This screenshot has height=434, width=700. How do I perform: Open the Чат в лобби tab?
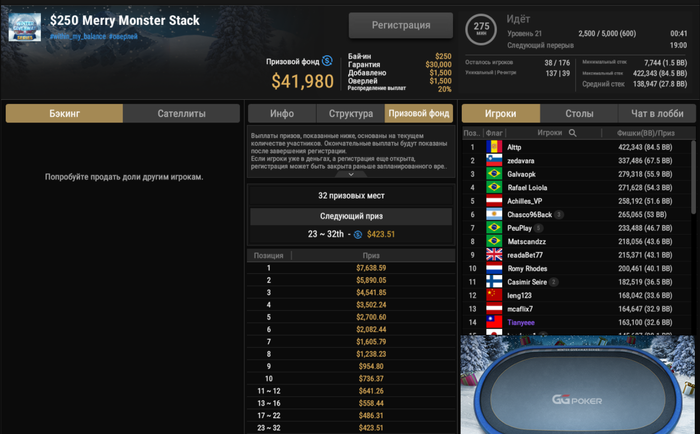(657, 113)
